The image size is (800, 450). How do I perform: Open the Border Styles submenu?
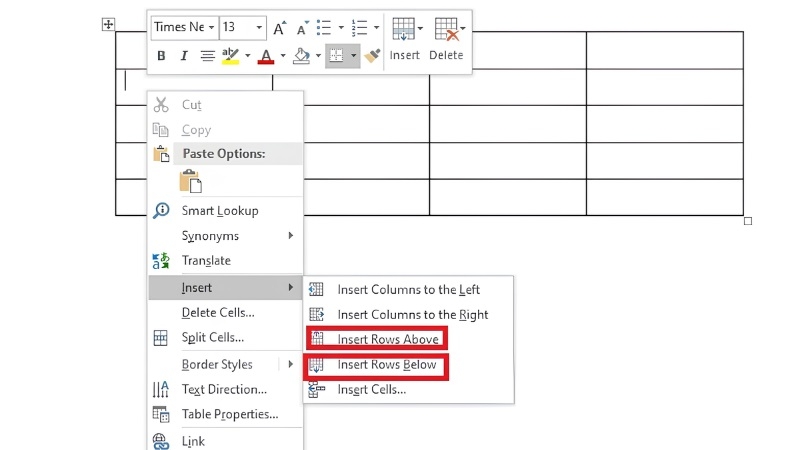pos(226,364)
